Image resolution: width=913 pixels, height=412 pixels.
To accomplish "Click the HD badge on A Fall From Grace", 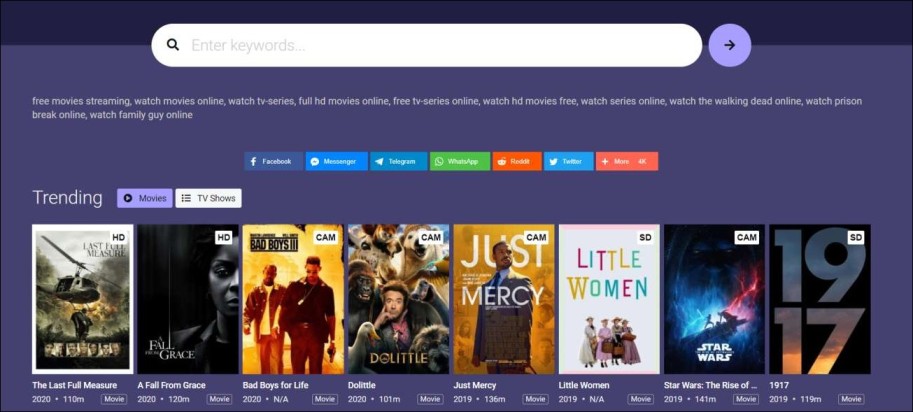I will tap(224, 237).
